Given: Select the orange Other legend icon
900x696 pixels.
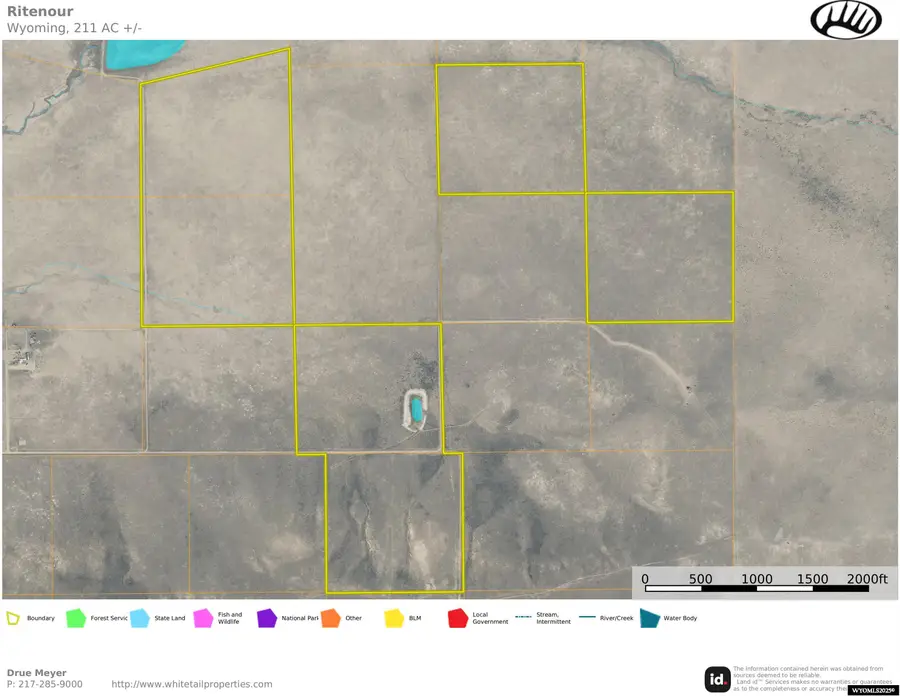Looking at the screenshot, I should pyautogui.click(x=330, y=618).
